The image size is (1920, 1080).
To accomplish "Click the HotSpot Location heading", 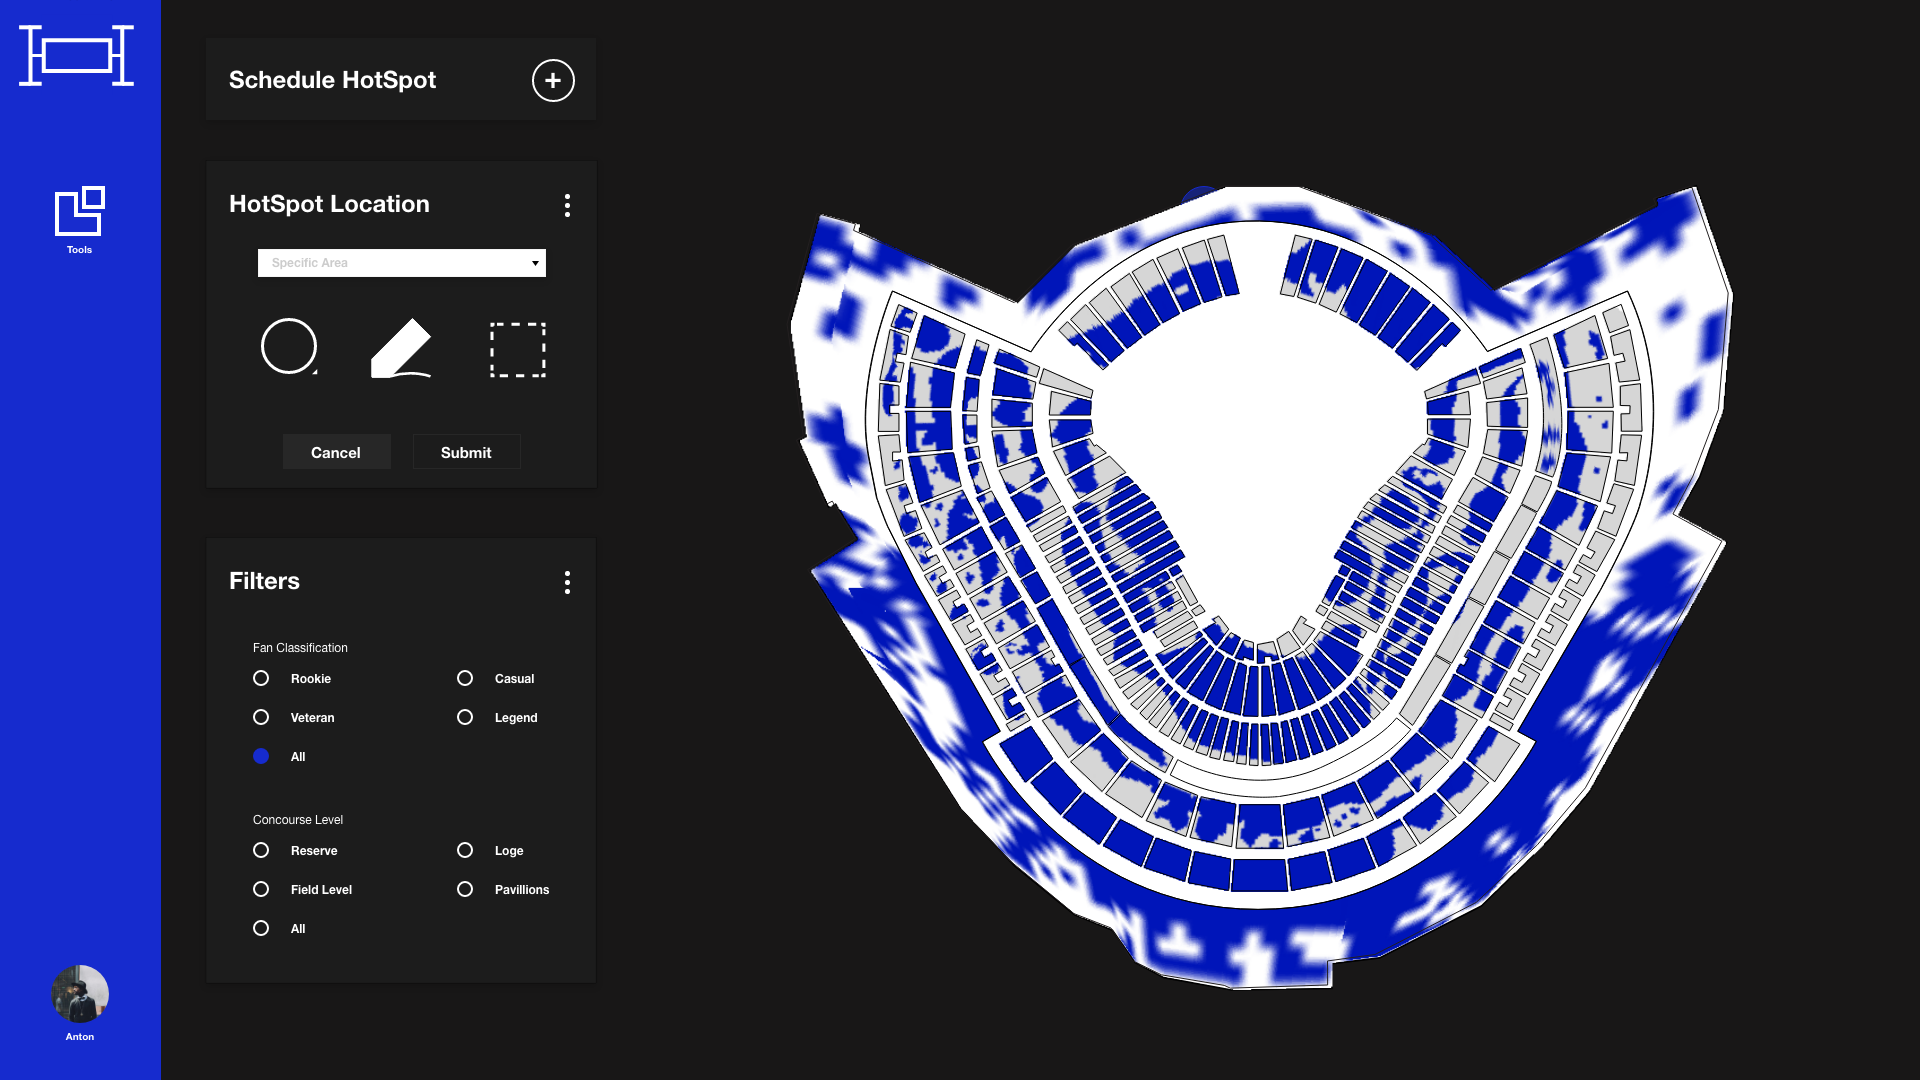I will 329,204.
